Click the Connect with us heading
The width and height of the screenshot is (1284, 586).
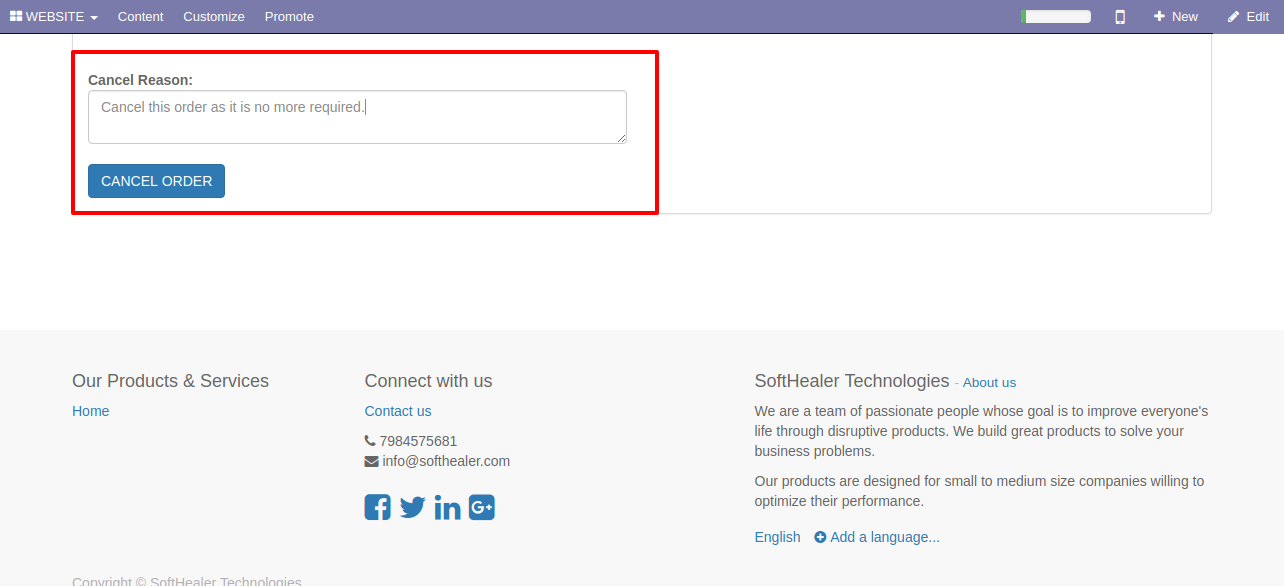[429, 381]
